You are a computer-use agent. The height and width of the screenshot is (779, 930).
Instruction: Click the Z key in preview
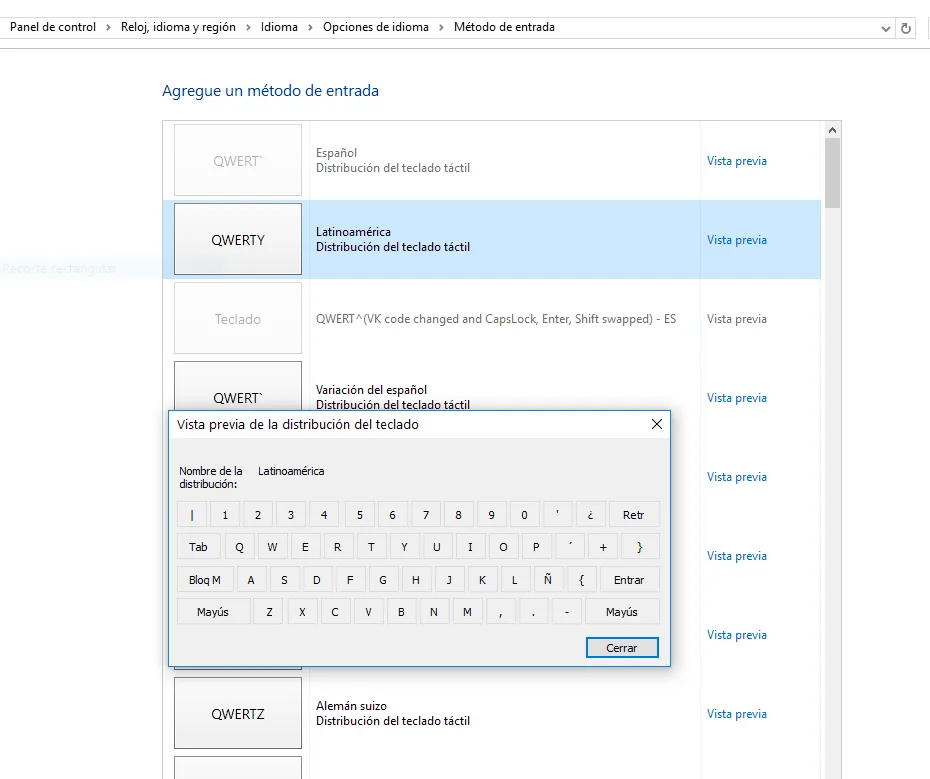point(269,612)
